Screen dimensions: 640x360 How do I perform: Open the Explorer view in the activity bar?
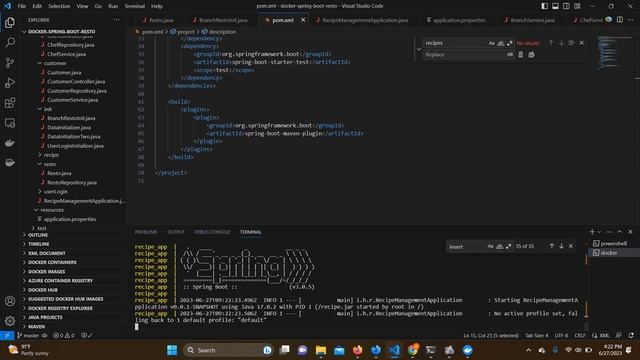[10, 22]
